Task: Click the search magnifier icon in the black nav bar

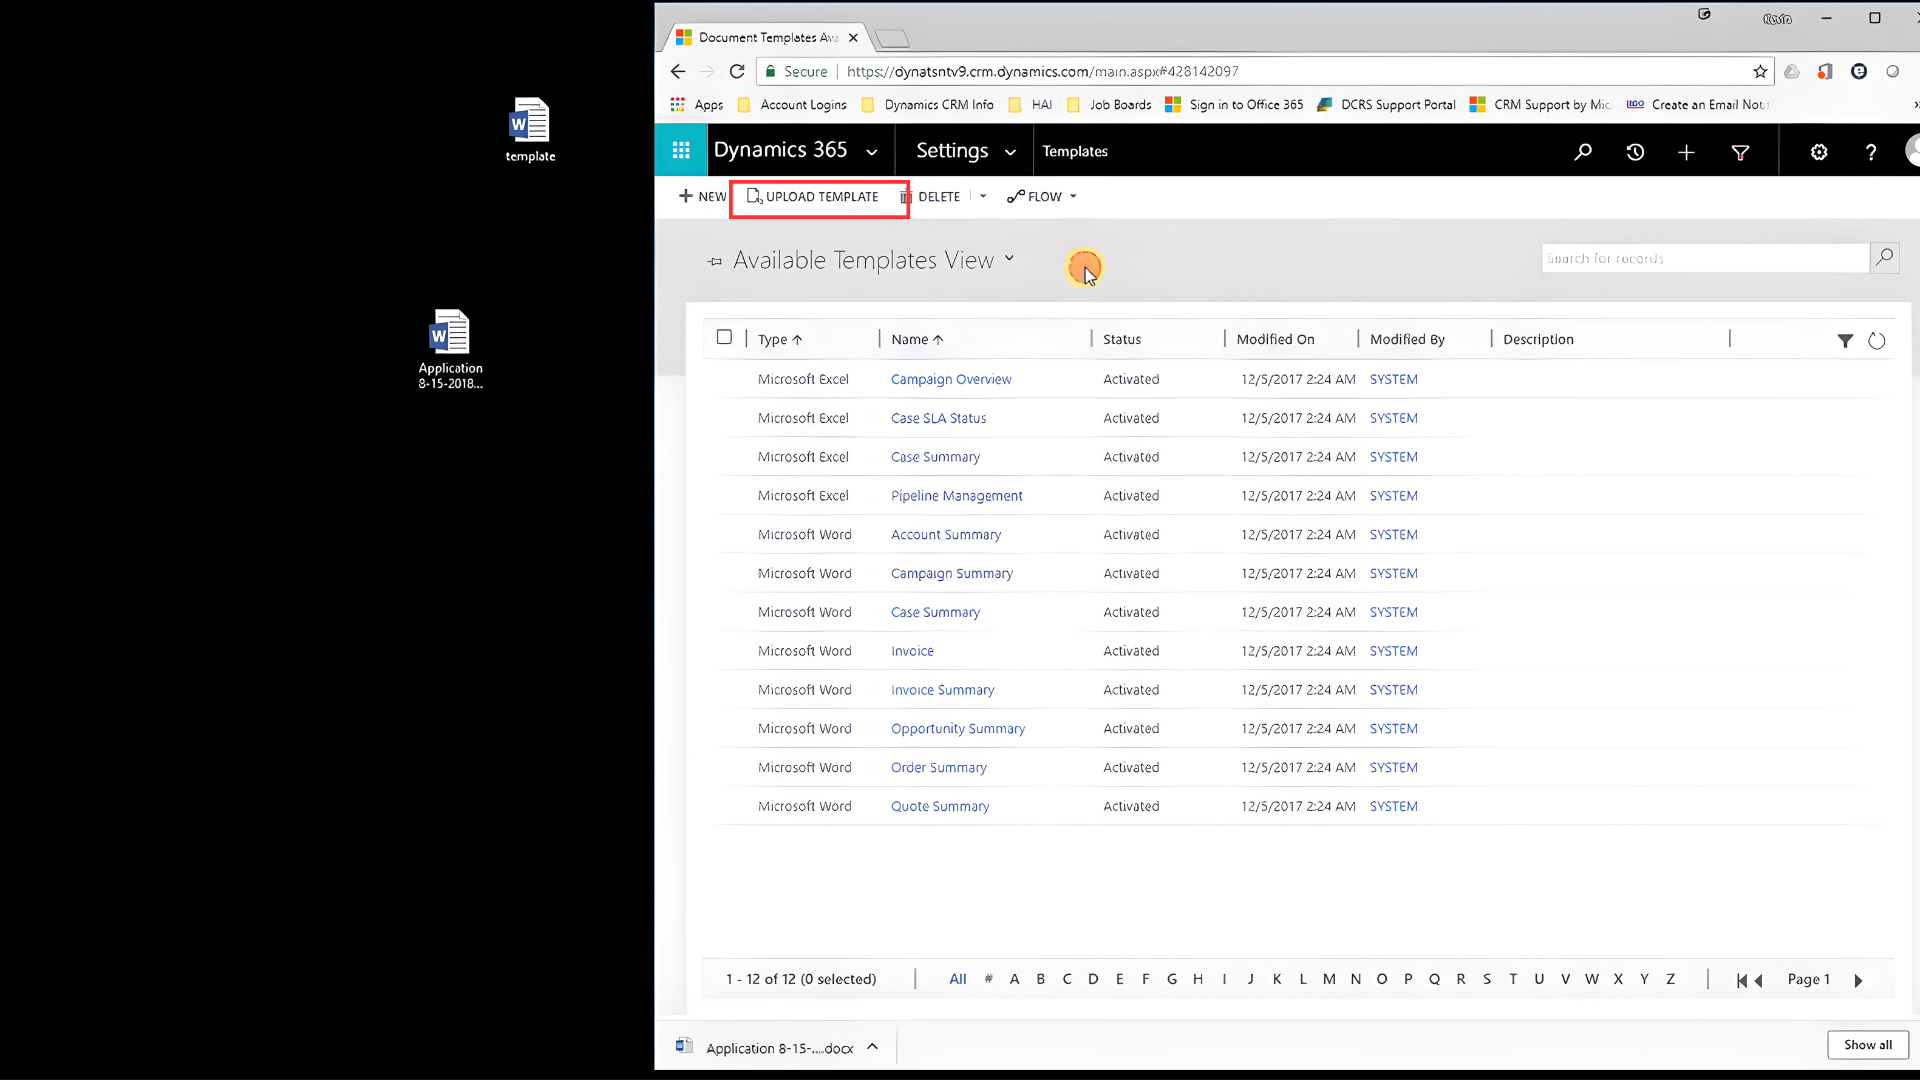Action: [1583, 152]
